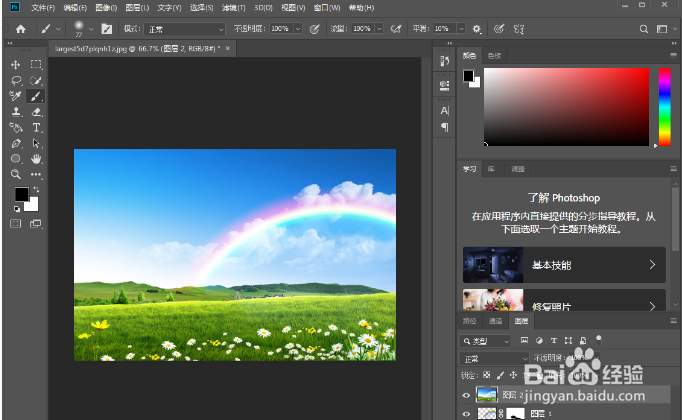Select the Pen tool
The image size is (682, 420).
coord(16,143)
